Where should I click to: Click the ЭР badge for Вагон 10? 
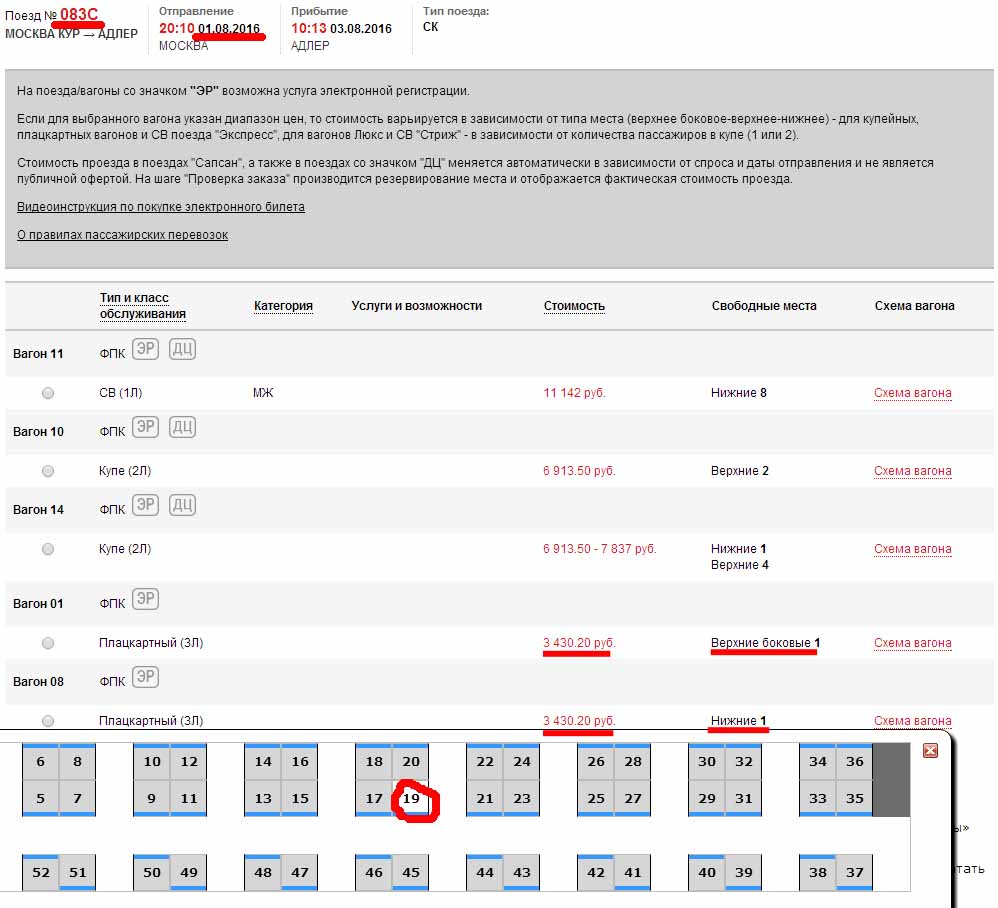tap(146, 428)
